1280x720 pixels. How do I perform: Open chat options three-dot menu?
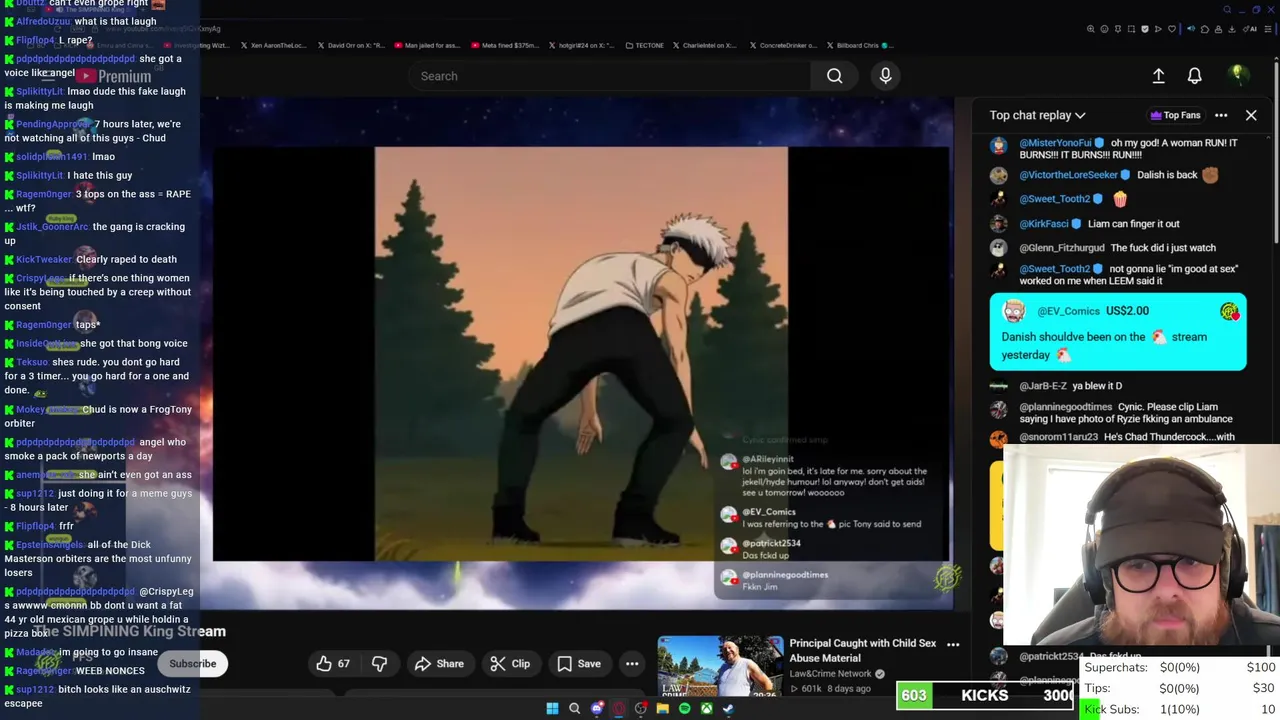pyautogui.click(x=1221, y=115)
